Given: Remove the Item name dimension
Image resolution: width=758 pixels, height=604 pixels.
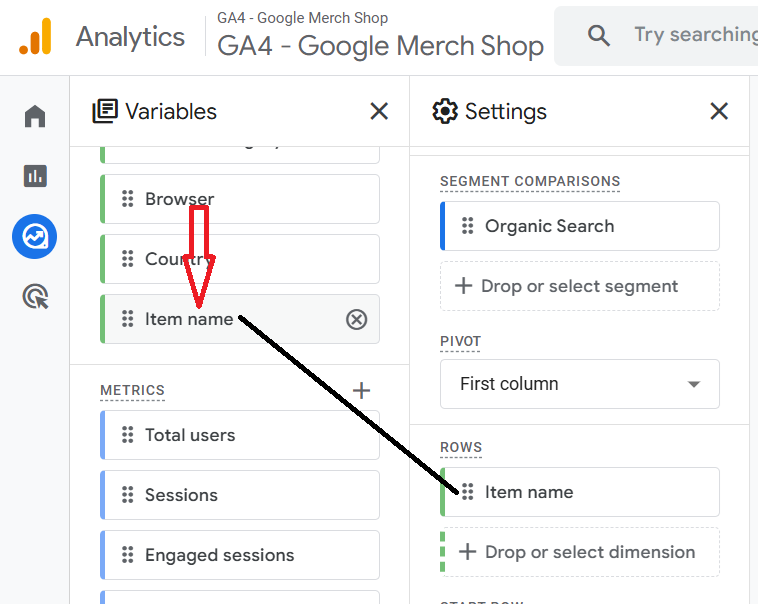Looking at the screenshot, I should pos(356,319).
